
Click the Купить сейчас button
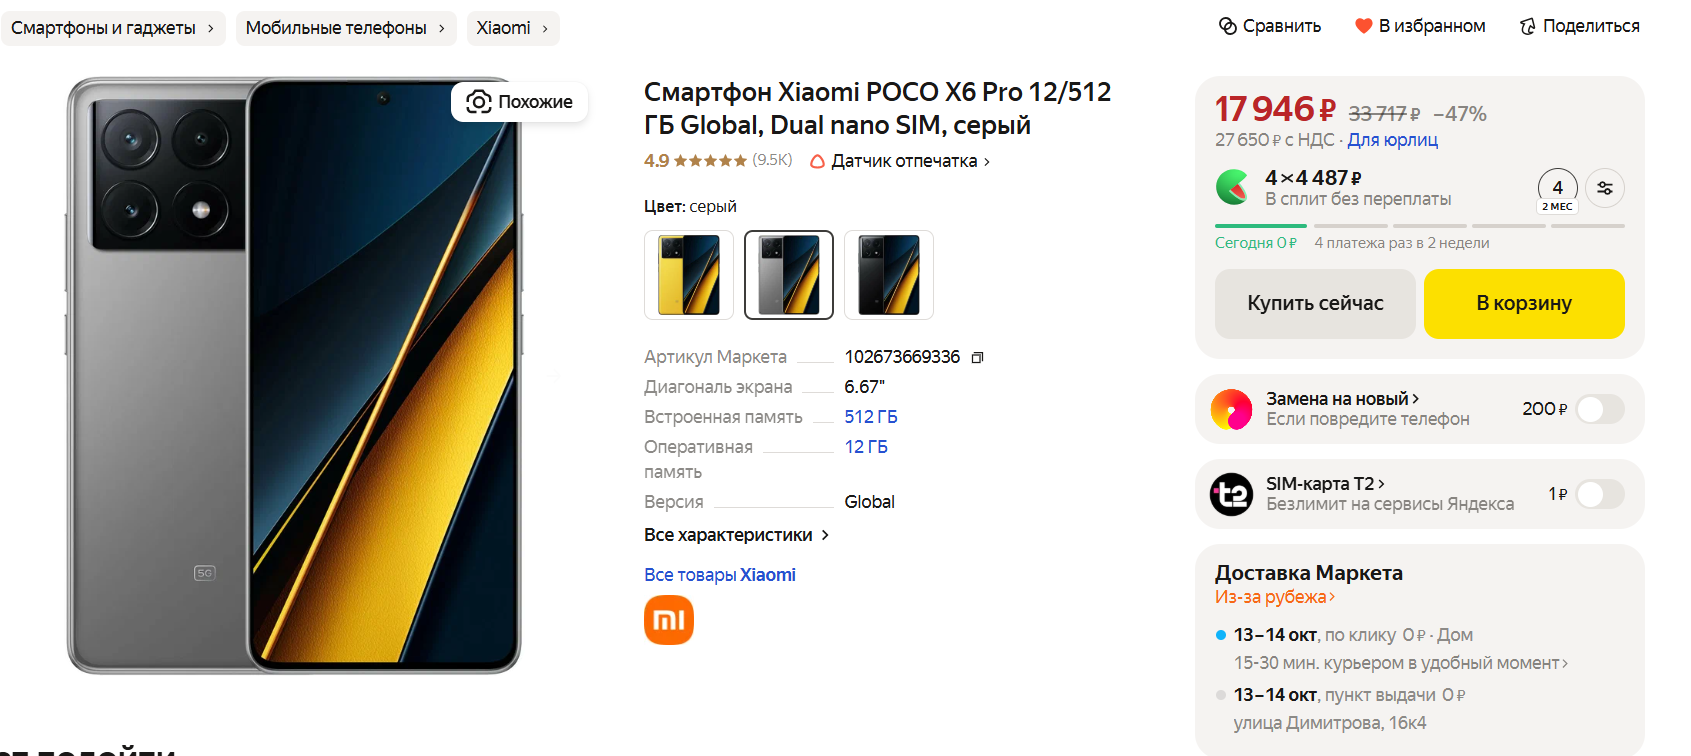(x=1314, y=304)
